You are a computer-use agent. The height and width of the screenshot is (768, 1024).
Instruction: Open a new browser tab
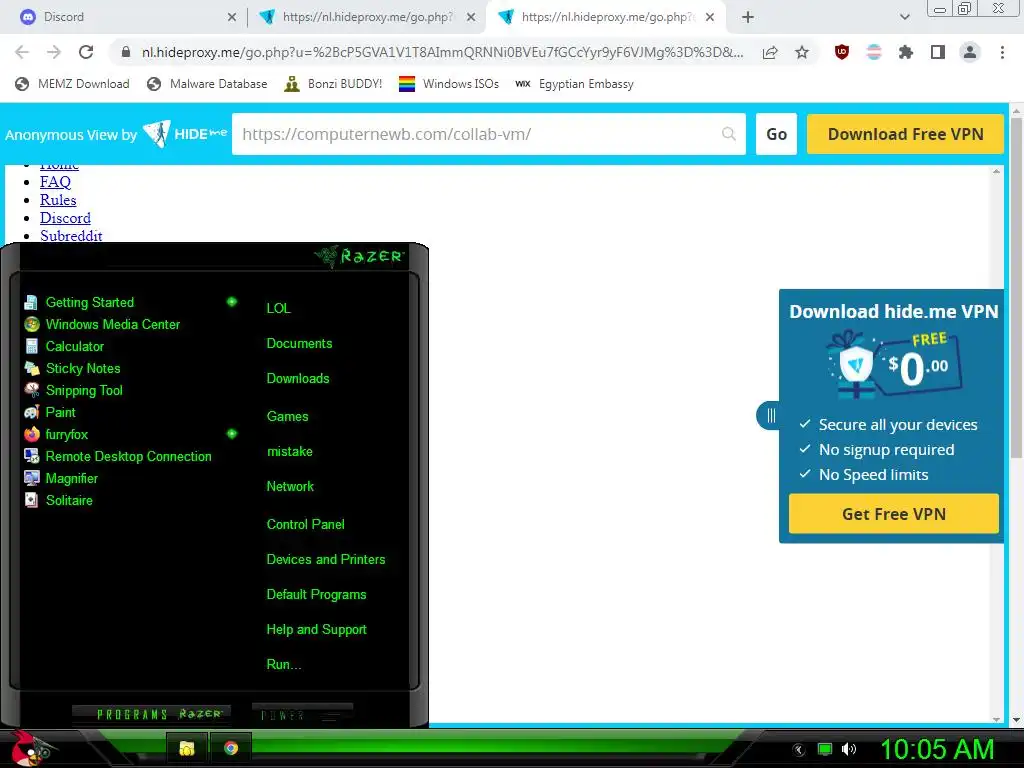pyautogui.click(x=748, y=17)
